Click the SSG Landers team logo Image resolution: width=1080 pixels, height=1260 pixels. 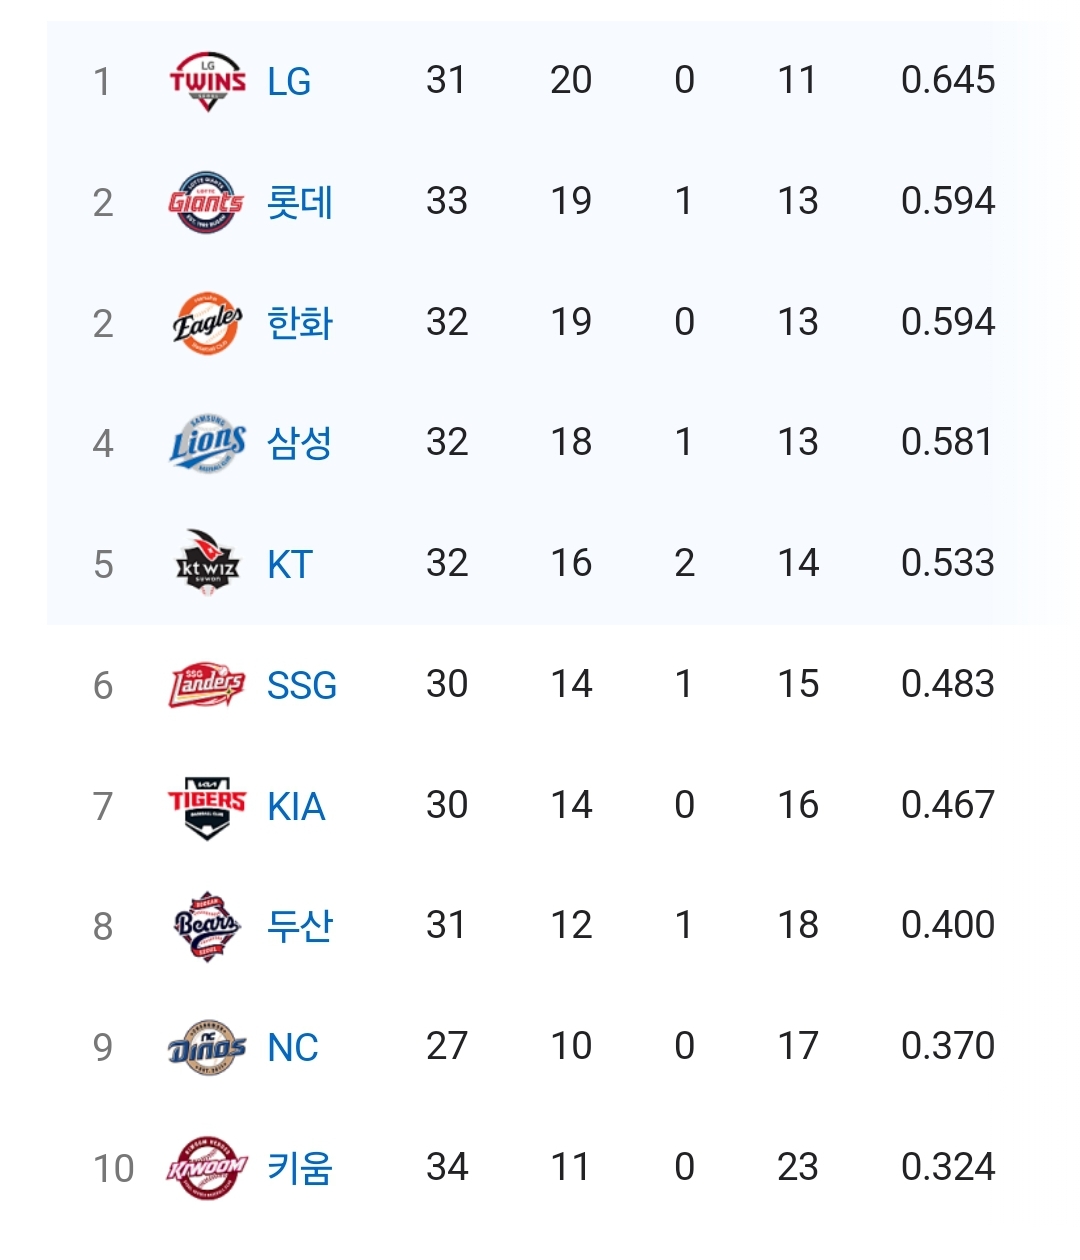207,685
